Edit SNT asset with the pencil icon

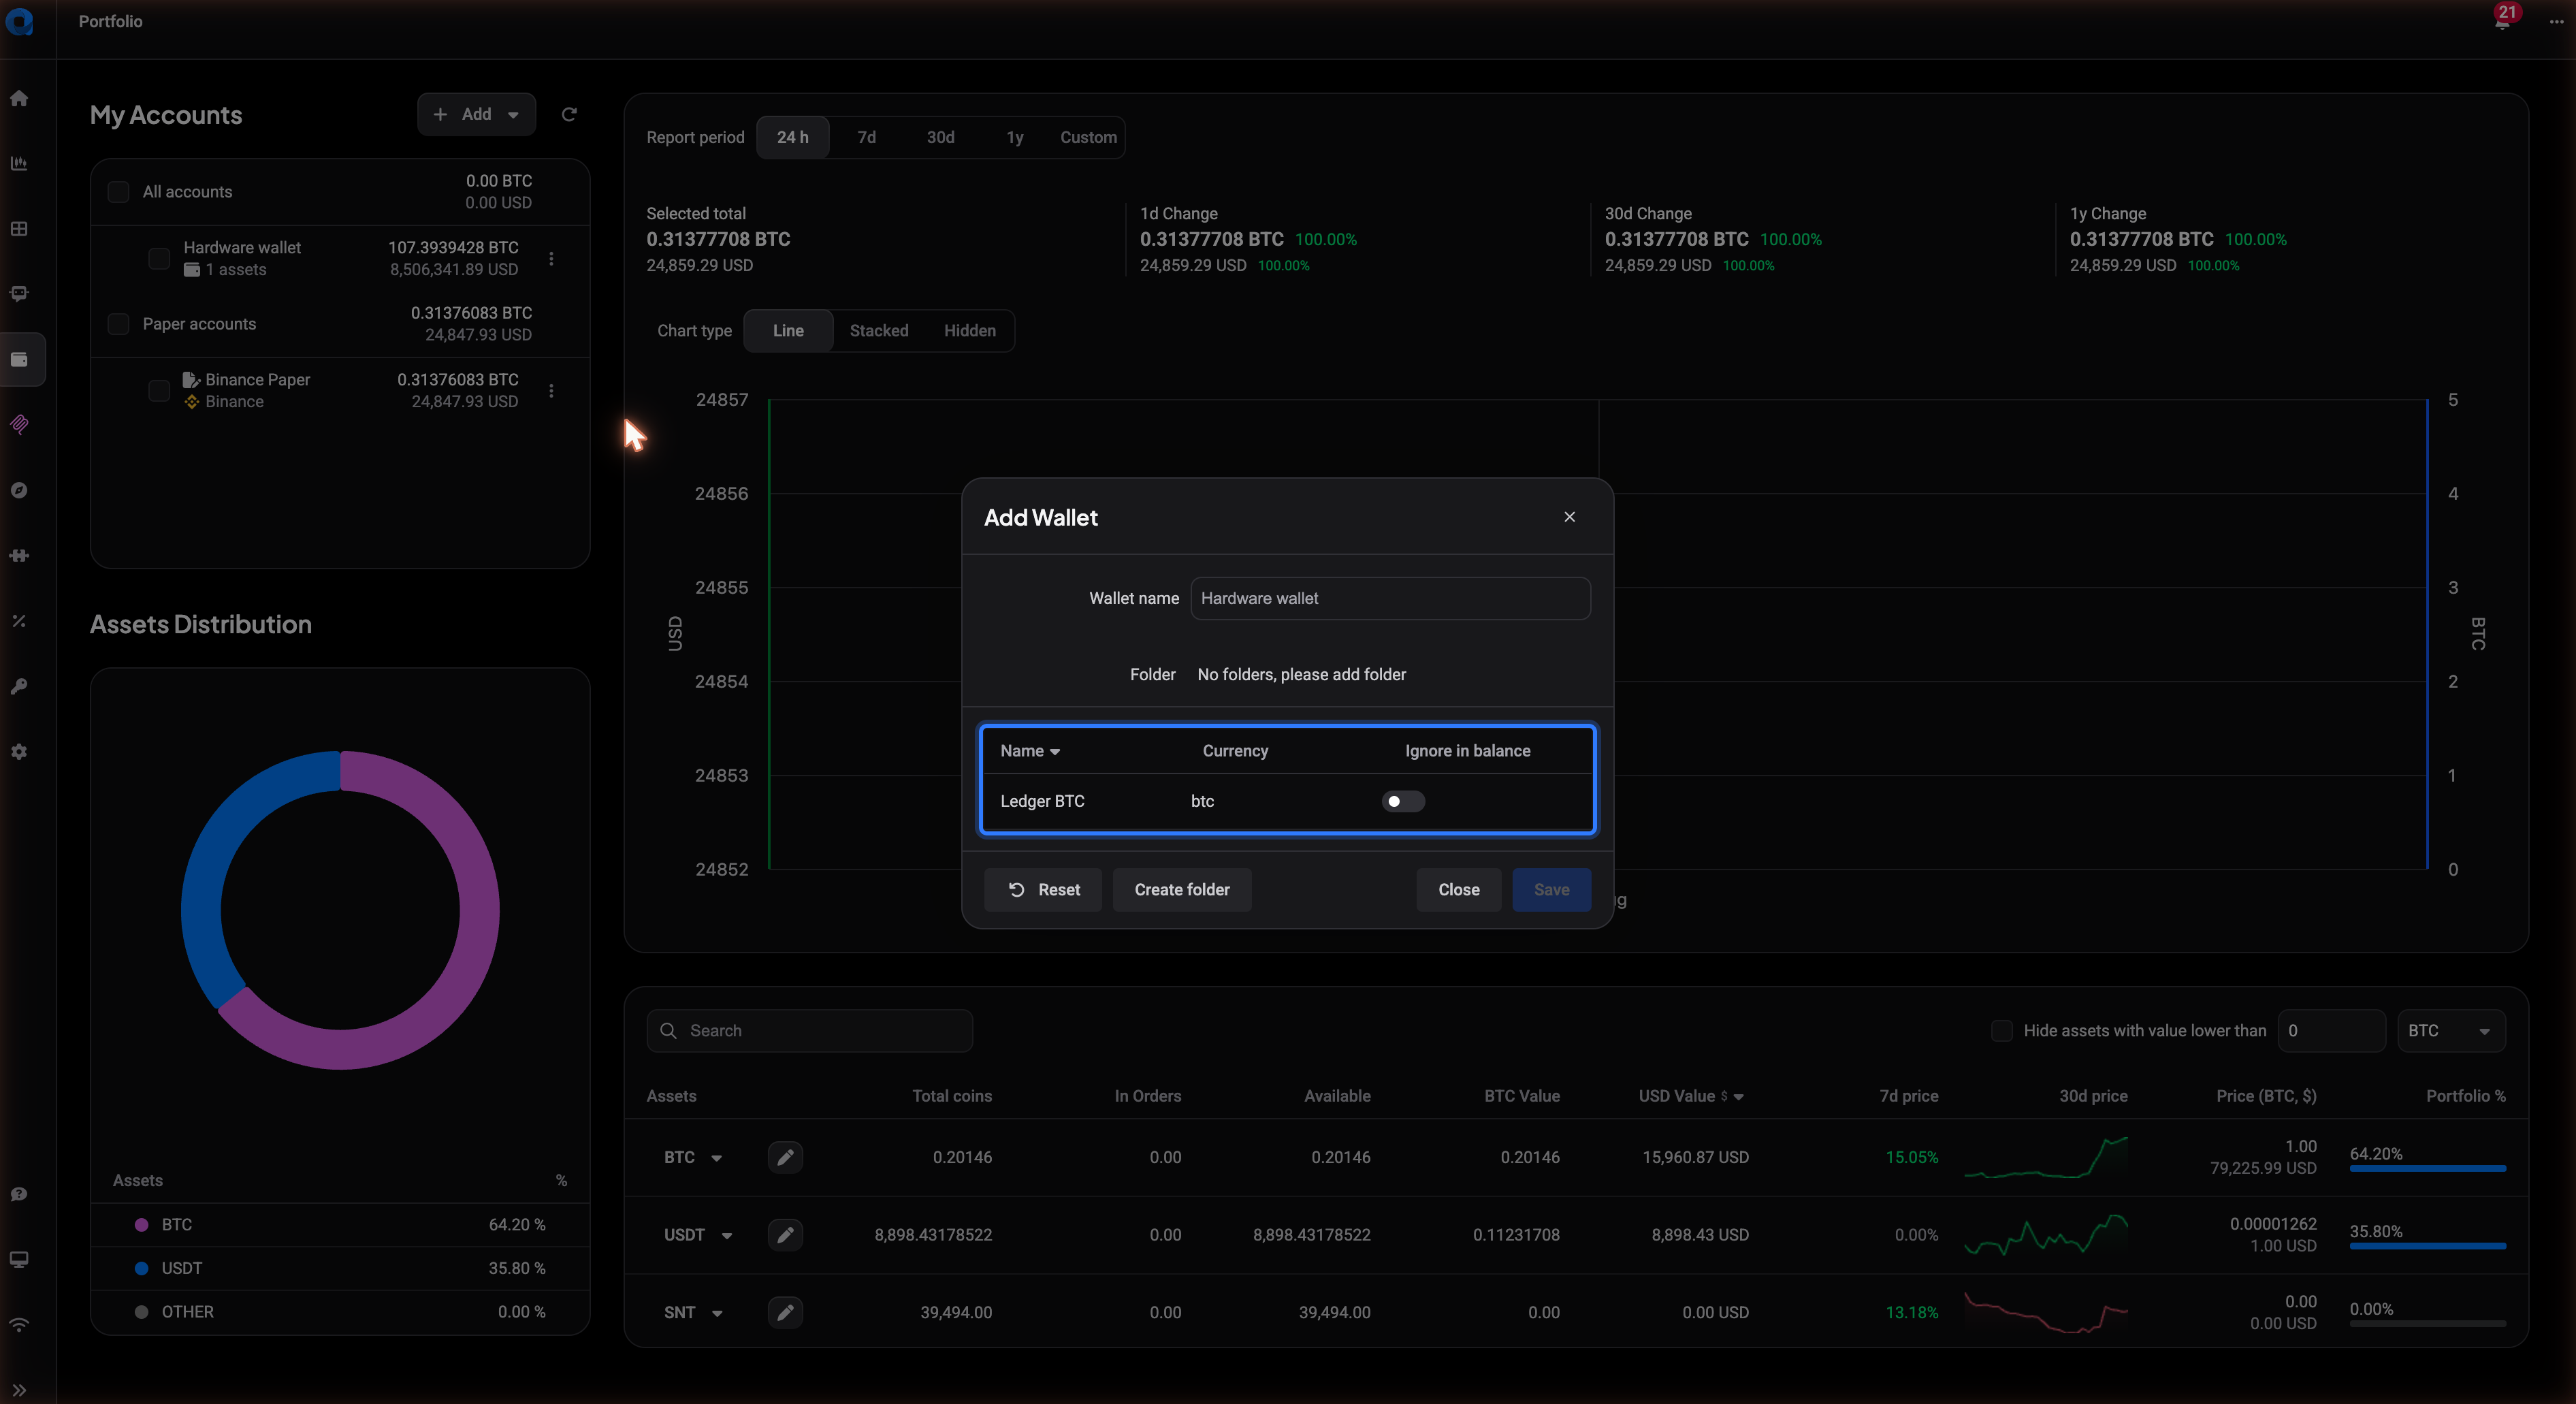pos(785,1312)
